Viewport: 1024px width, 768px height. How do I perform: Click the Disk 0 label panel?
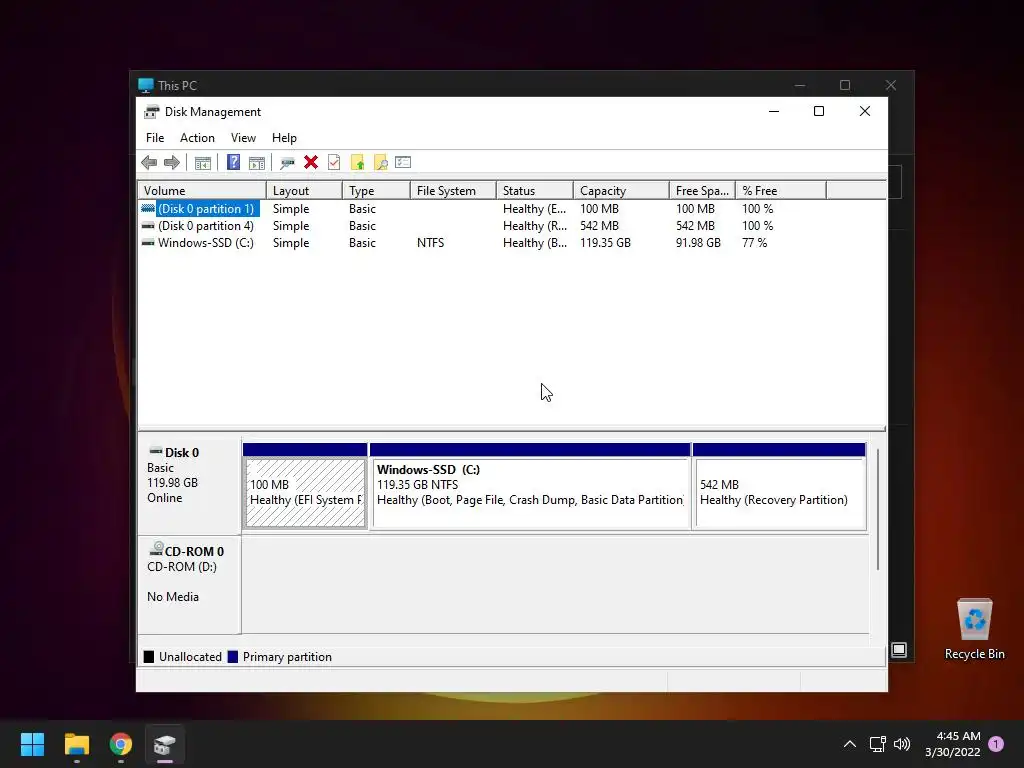[x=189, y=485]
